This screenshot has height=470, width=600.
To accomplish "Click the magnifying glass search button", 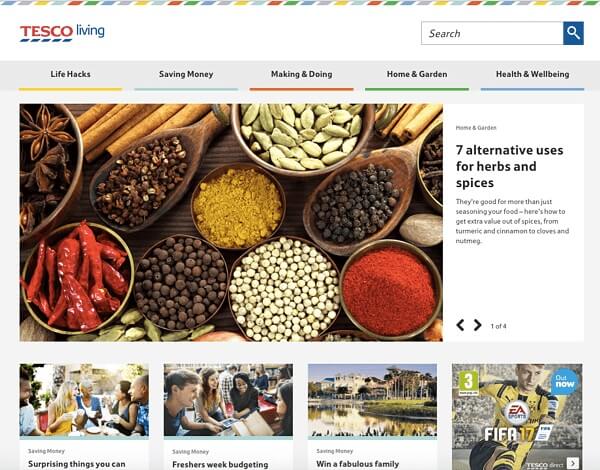I will [573, 33].
